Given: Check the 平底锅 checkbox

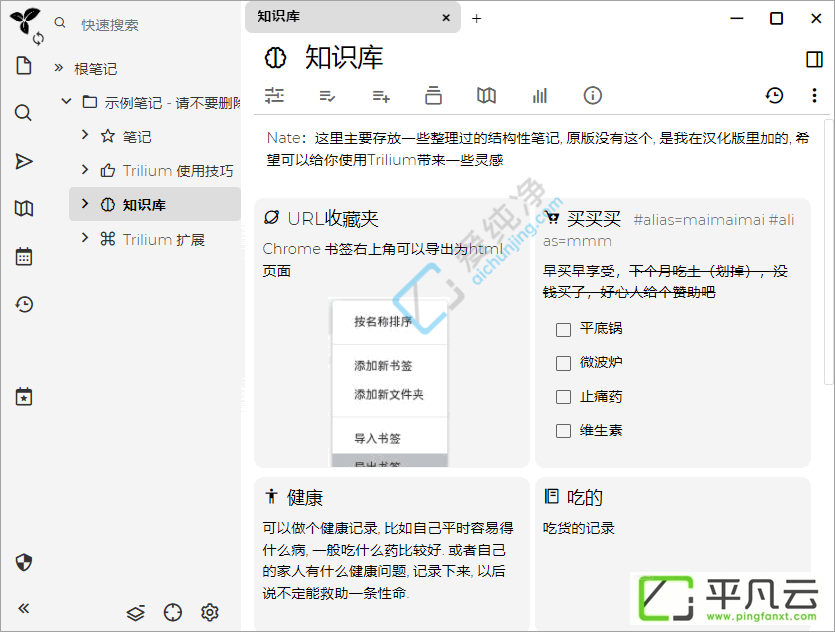Looking at the screenshot, I should click(x=563, y=330).
